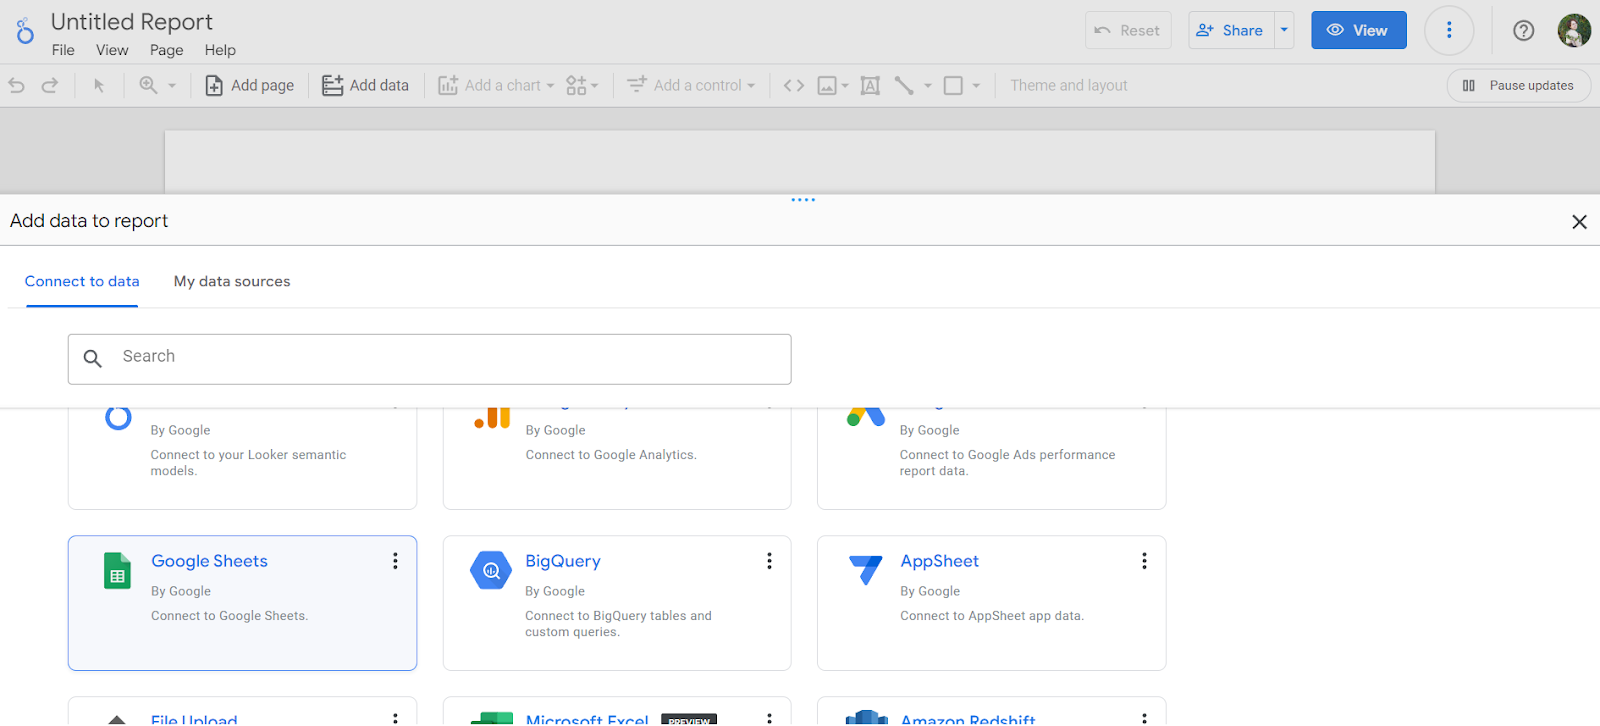Viewport: 1600px width, 726px height.
Task: Open the zoom level dropdown arrow
Action: tap(172, 86)
